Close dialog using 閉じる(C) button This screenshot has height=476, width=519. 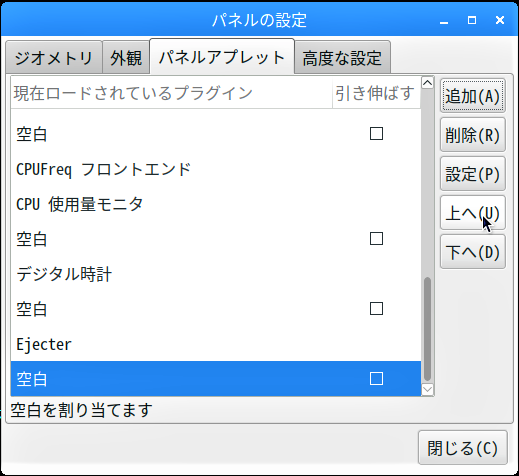(463, 448)
